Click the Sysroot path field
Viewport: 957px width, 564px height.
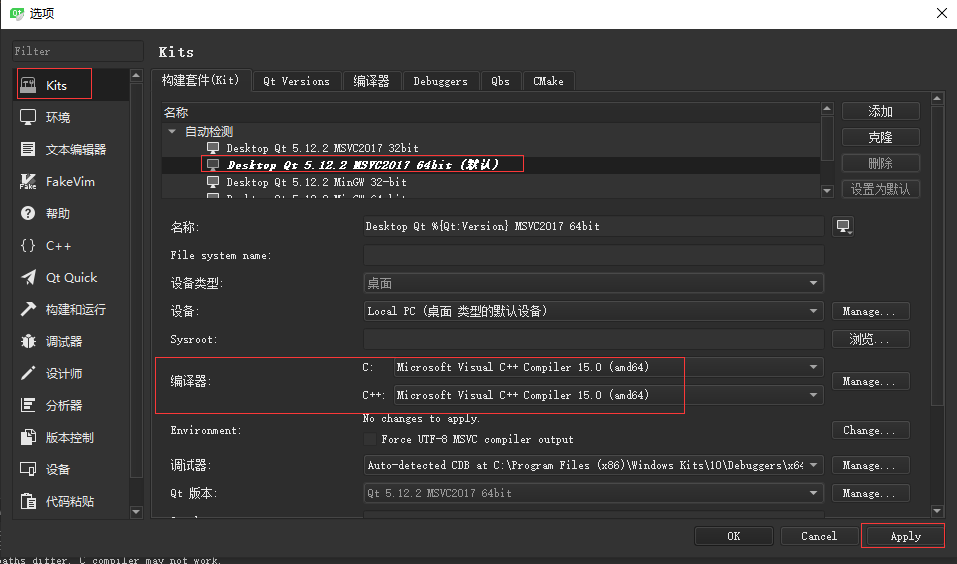point(593,339)
